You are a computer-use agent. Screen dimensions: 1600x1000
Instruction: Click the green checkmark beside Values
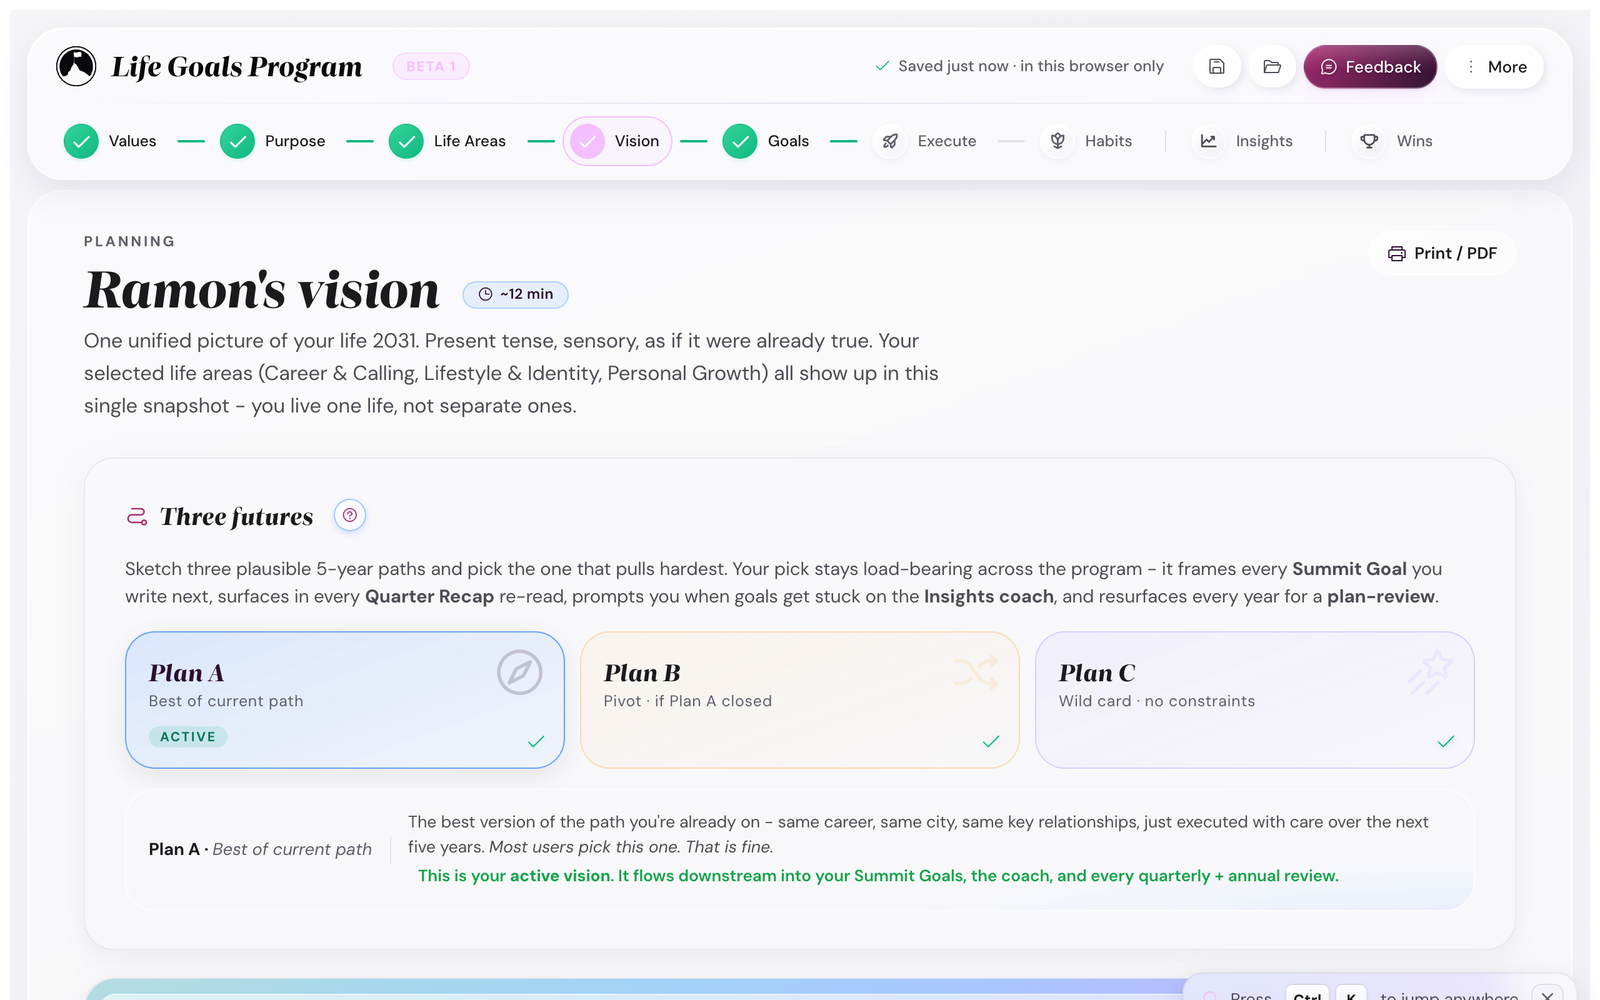81,141
